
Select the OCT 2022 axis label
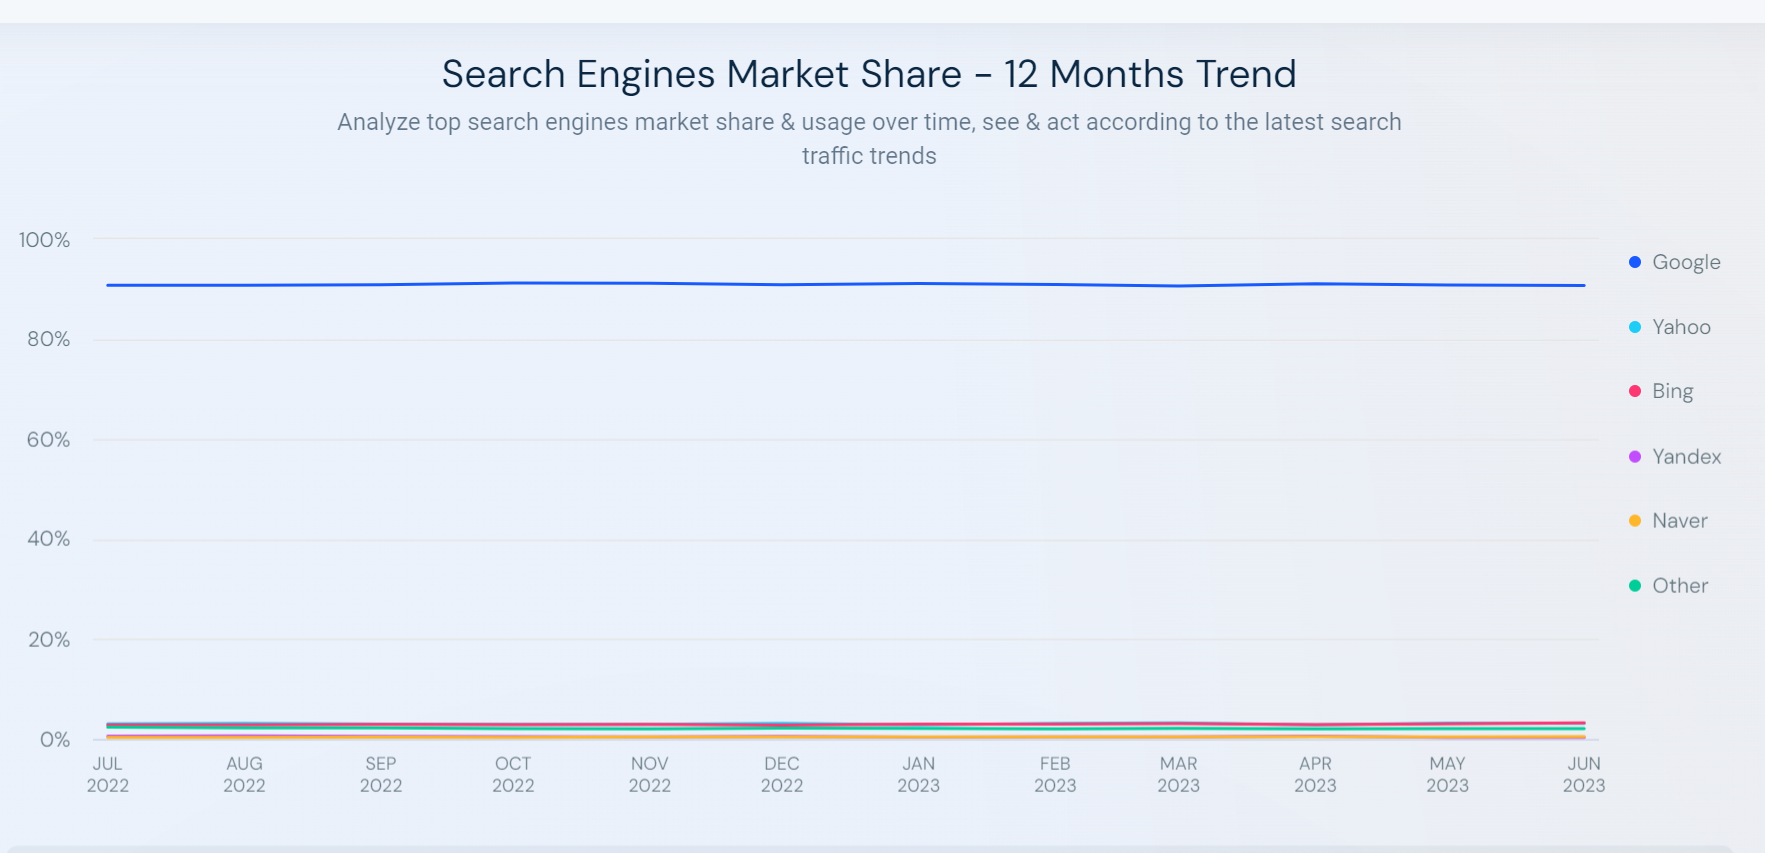point(513,774)
